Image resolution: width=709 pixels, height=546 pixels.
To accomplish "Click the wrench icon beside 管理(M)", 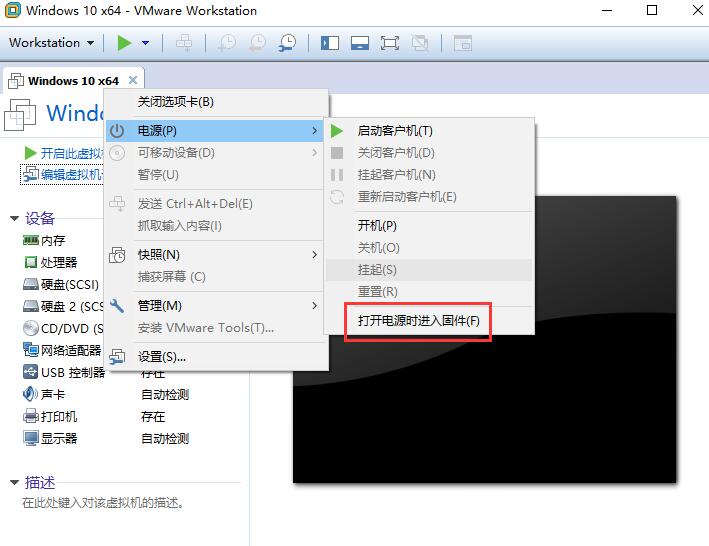I will 117,306.
